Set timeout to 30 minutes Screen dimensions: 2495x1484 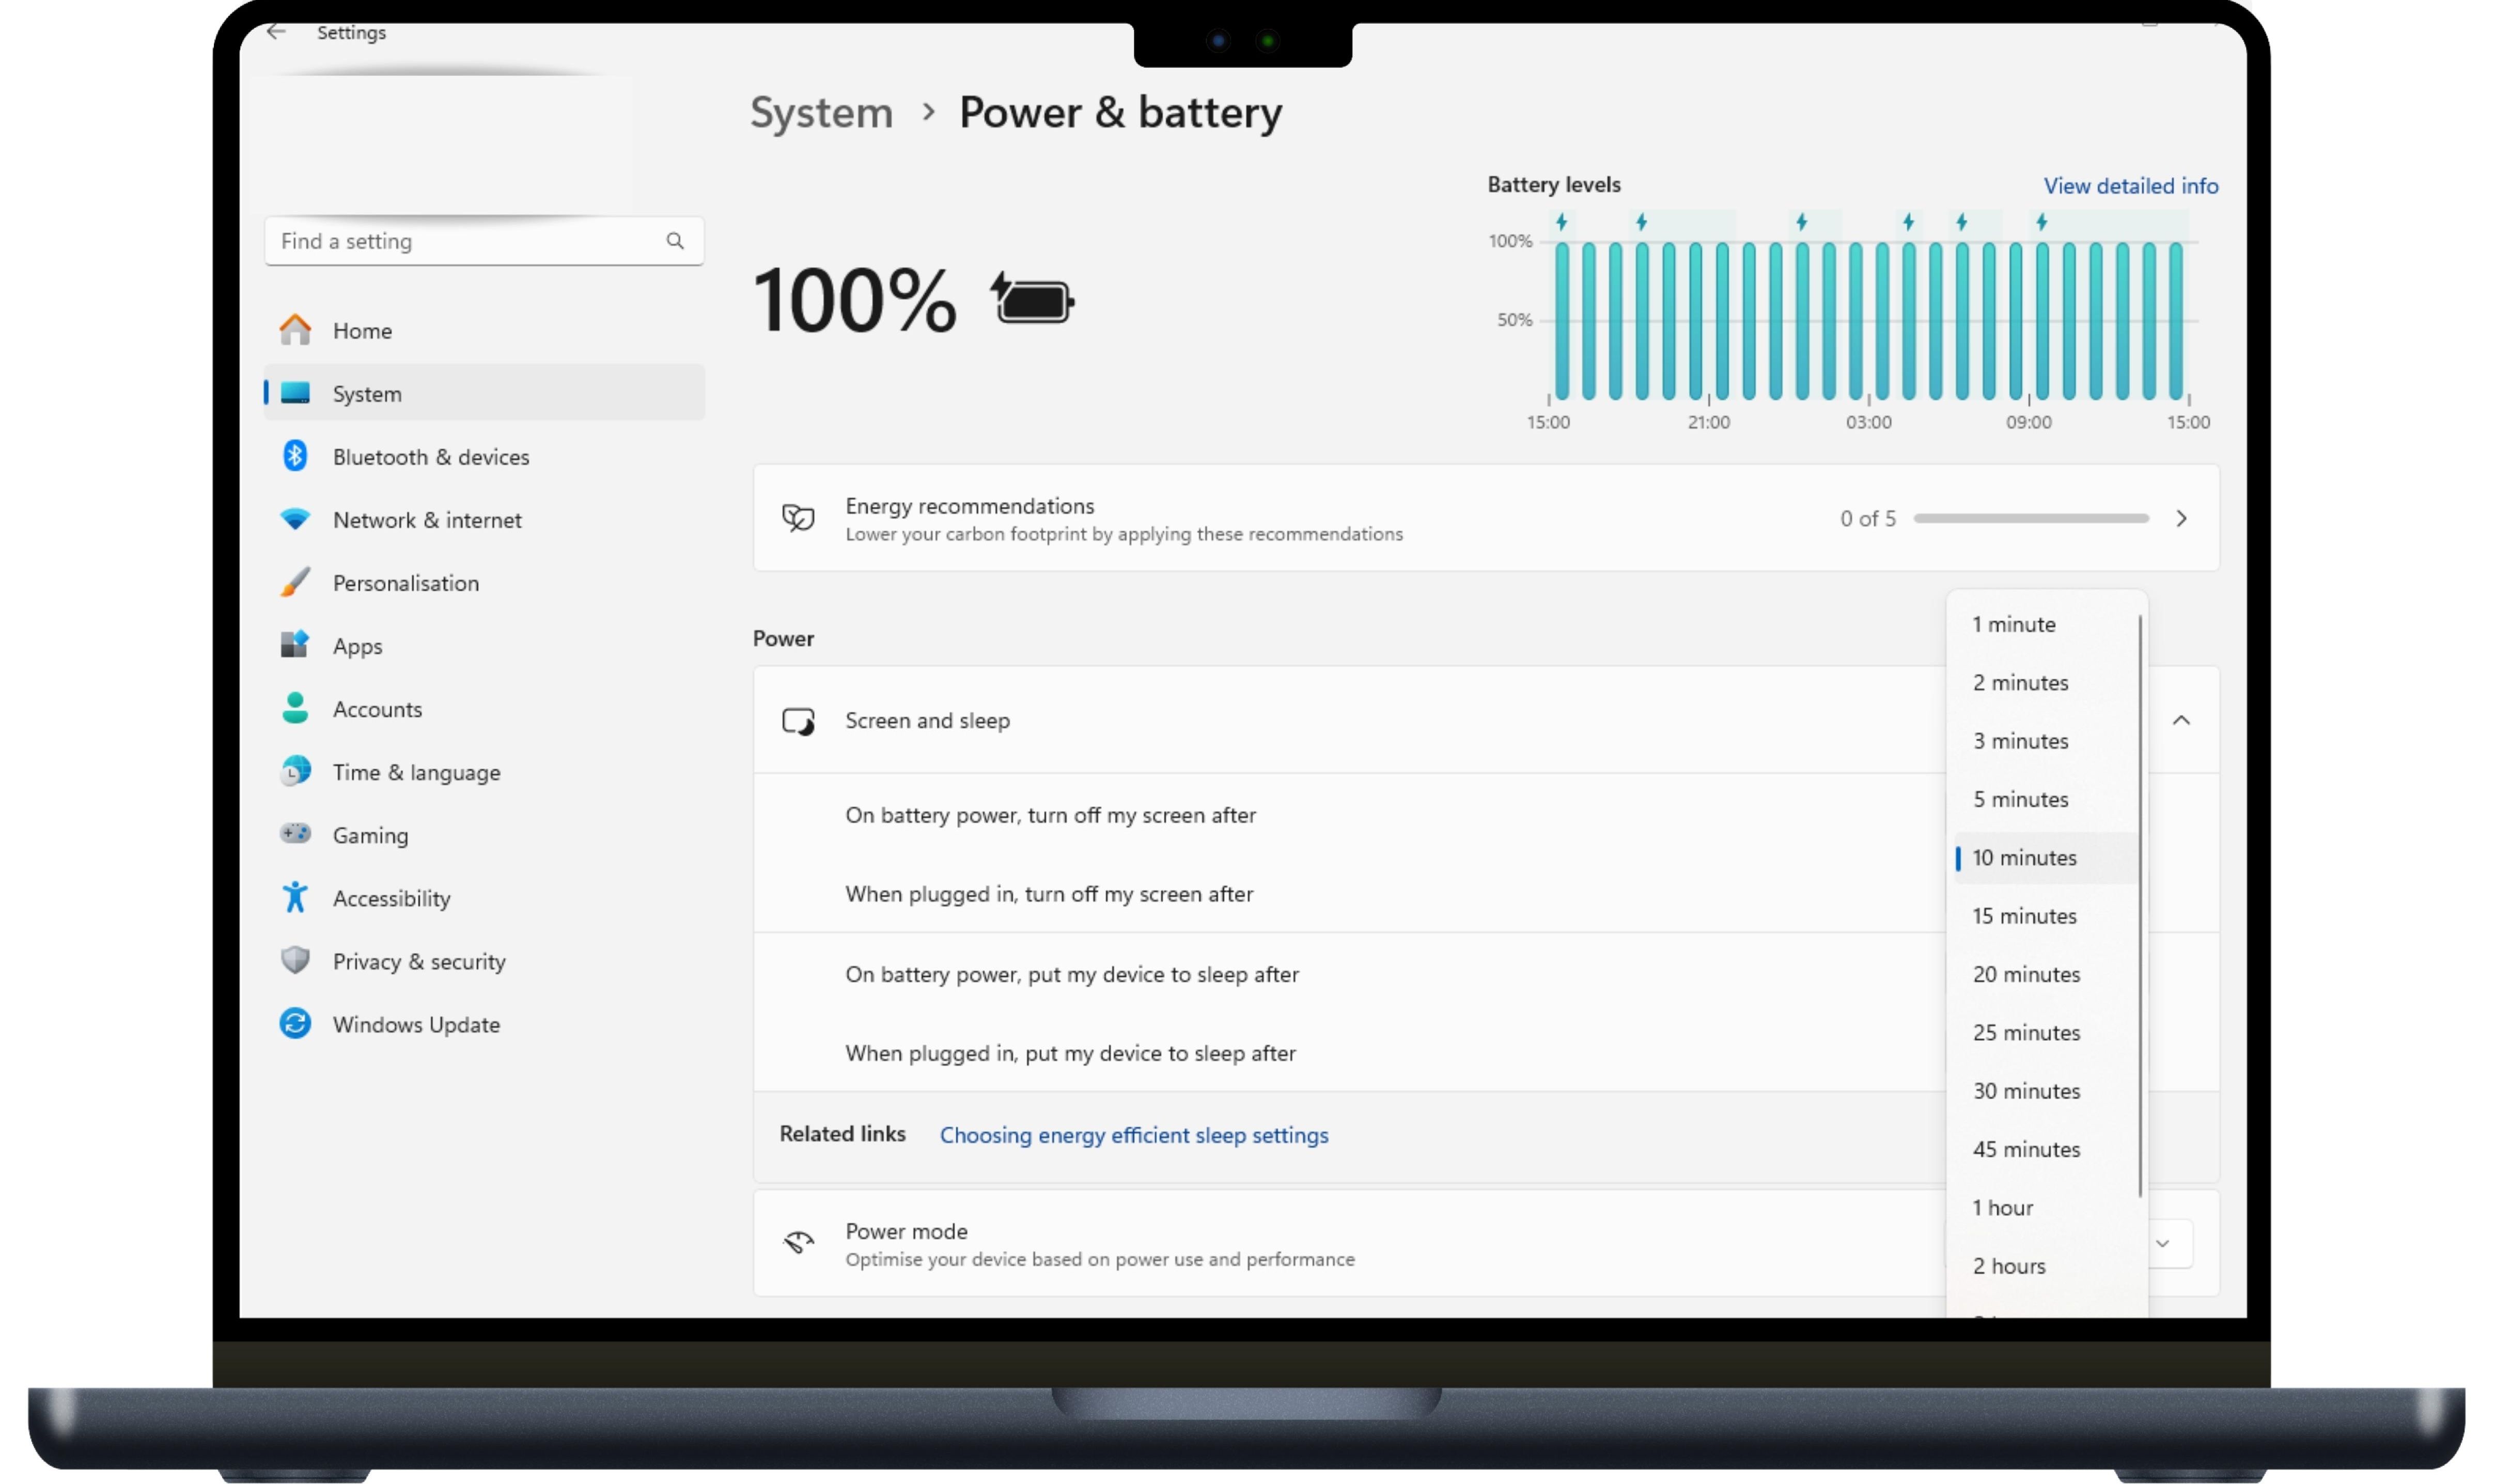(2044, 1091)
